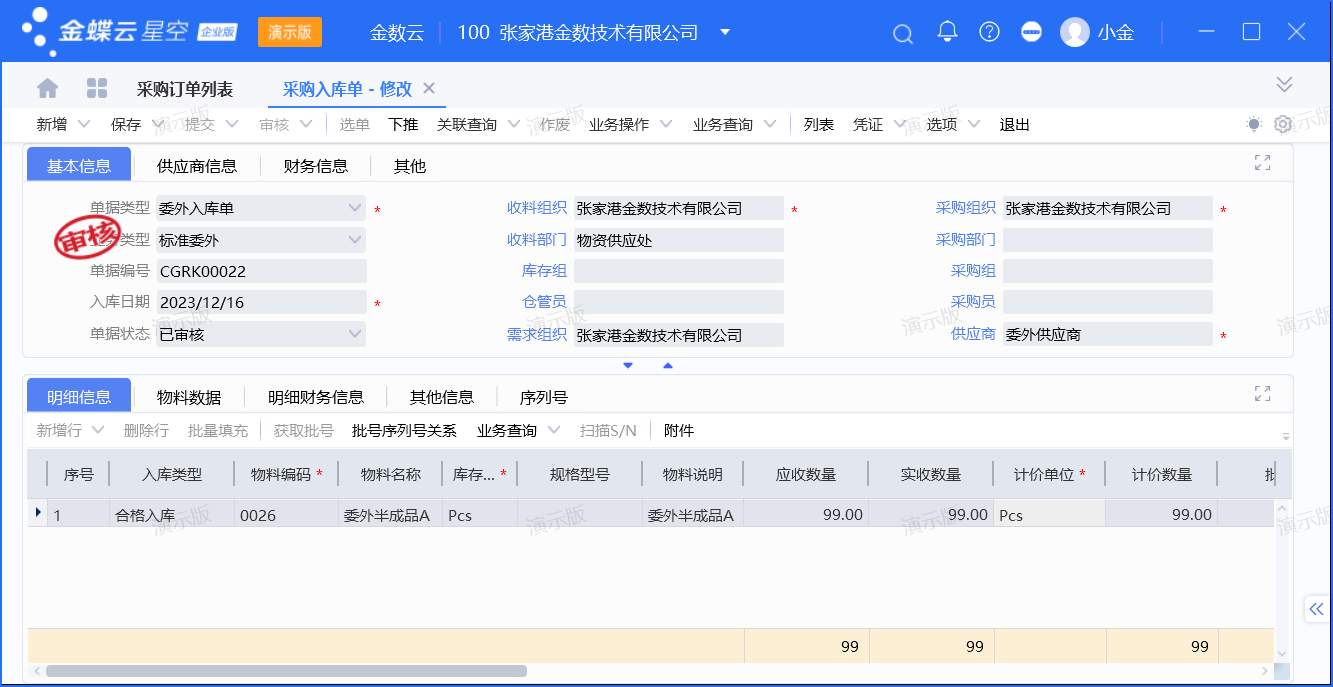
Task: Click the 演示版 badge
Action: pyautogui.click(x=290, y=32)
